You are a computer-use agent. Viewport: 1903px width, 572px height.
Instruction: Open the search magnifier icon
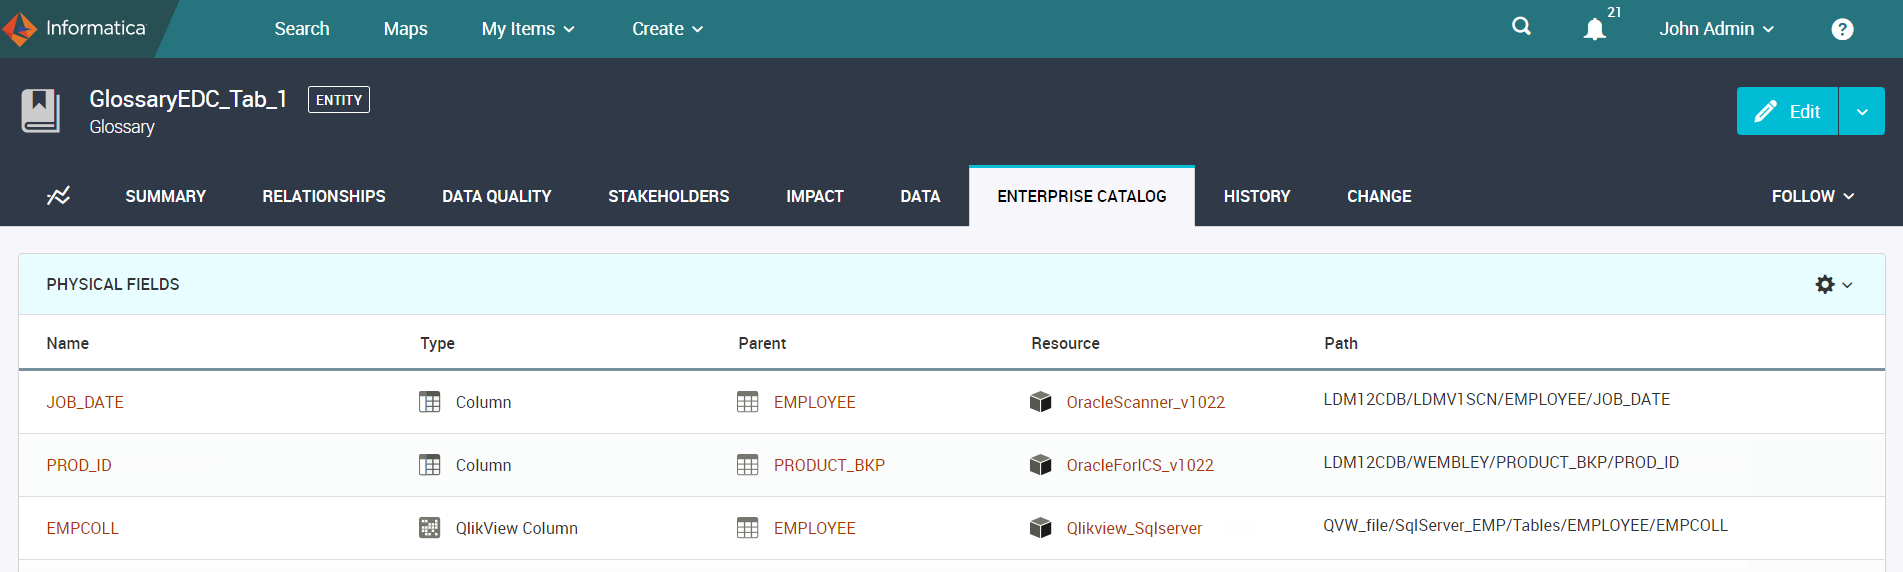(x=1521, y=27)
